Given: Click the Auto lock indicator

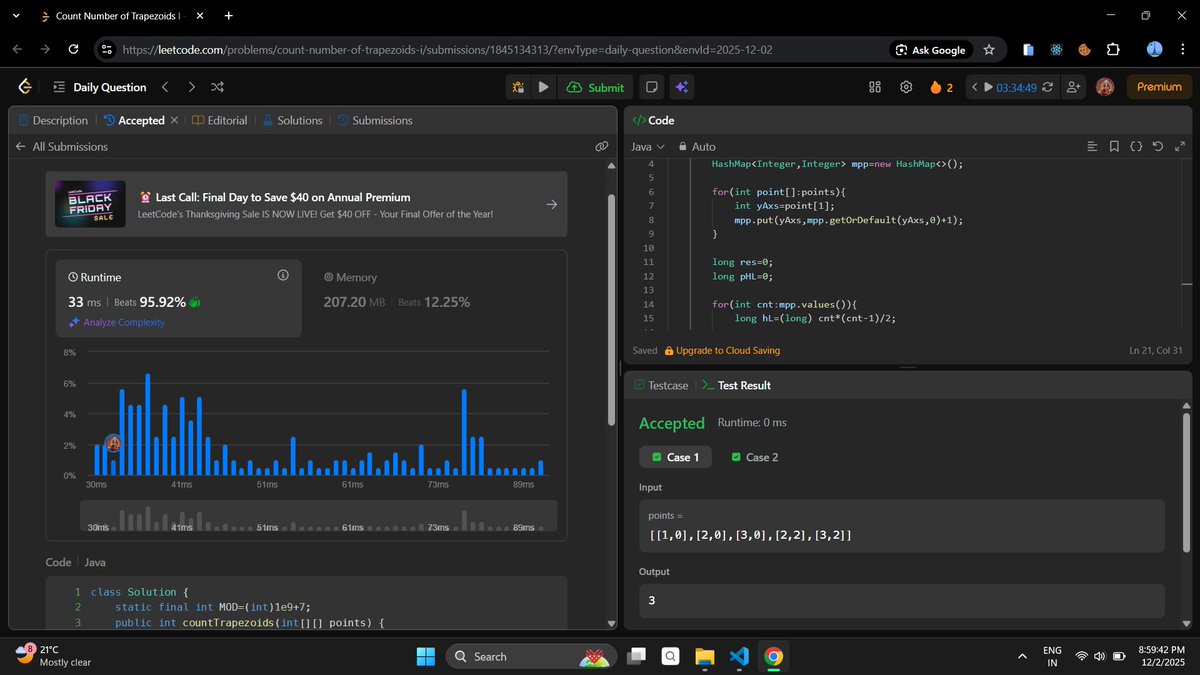Looking at the screenshot, I should click(x=697, y=146).
